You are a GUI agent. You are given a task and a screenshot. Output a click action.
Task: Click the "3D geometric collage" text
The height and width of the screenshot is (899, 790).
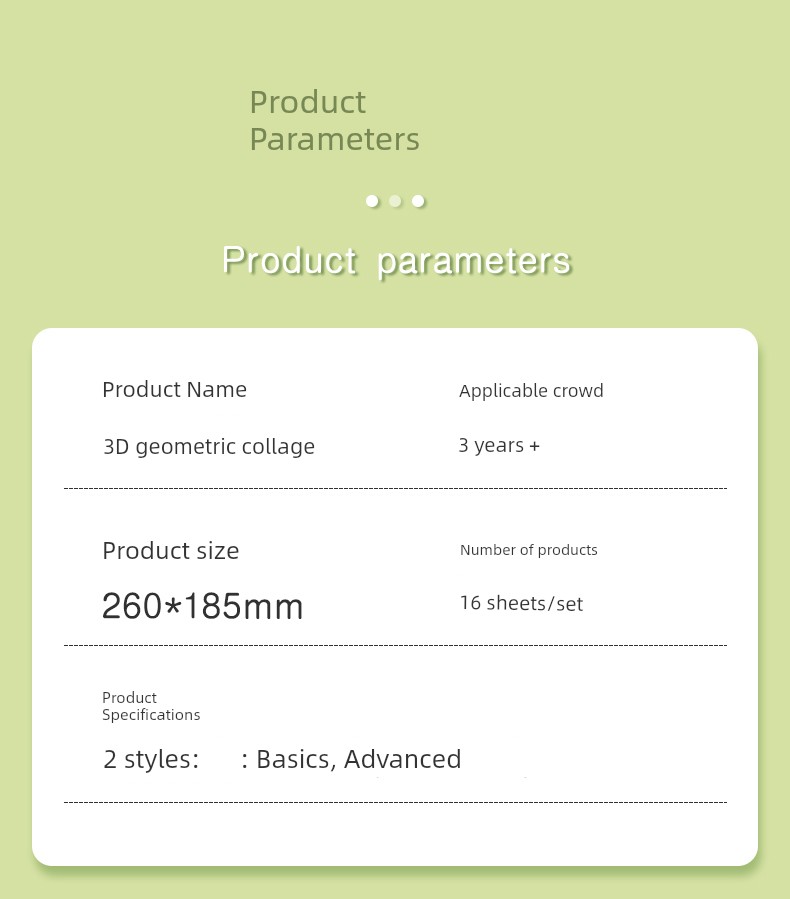(x=209, y=446)
